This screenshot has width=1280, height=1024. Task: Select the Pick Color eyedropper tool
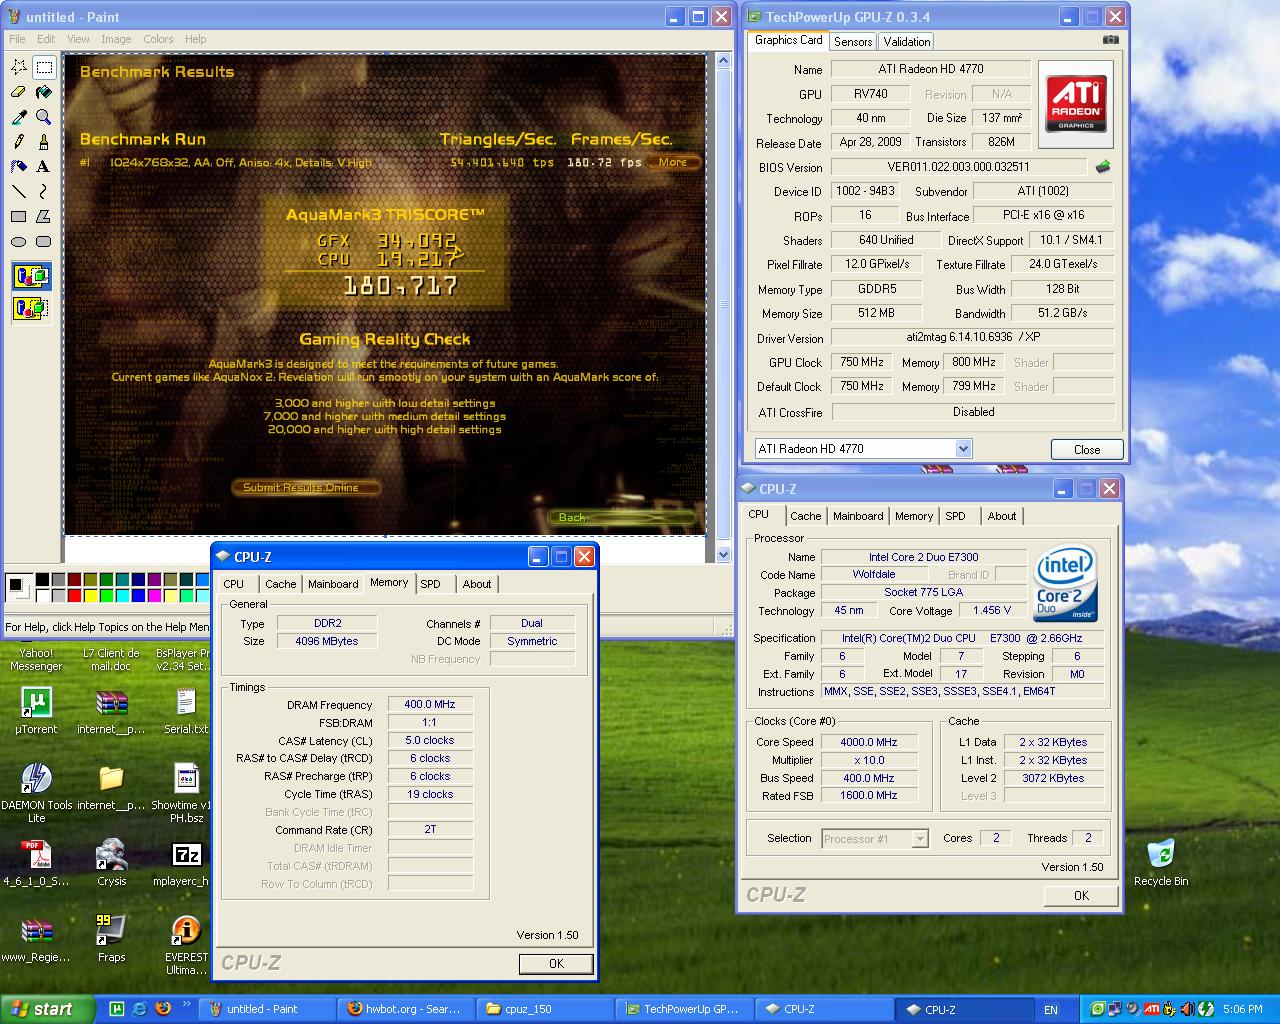coord(18,117)
